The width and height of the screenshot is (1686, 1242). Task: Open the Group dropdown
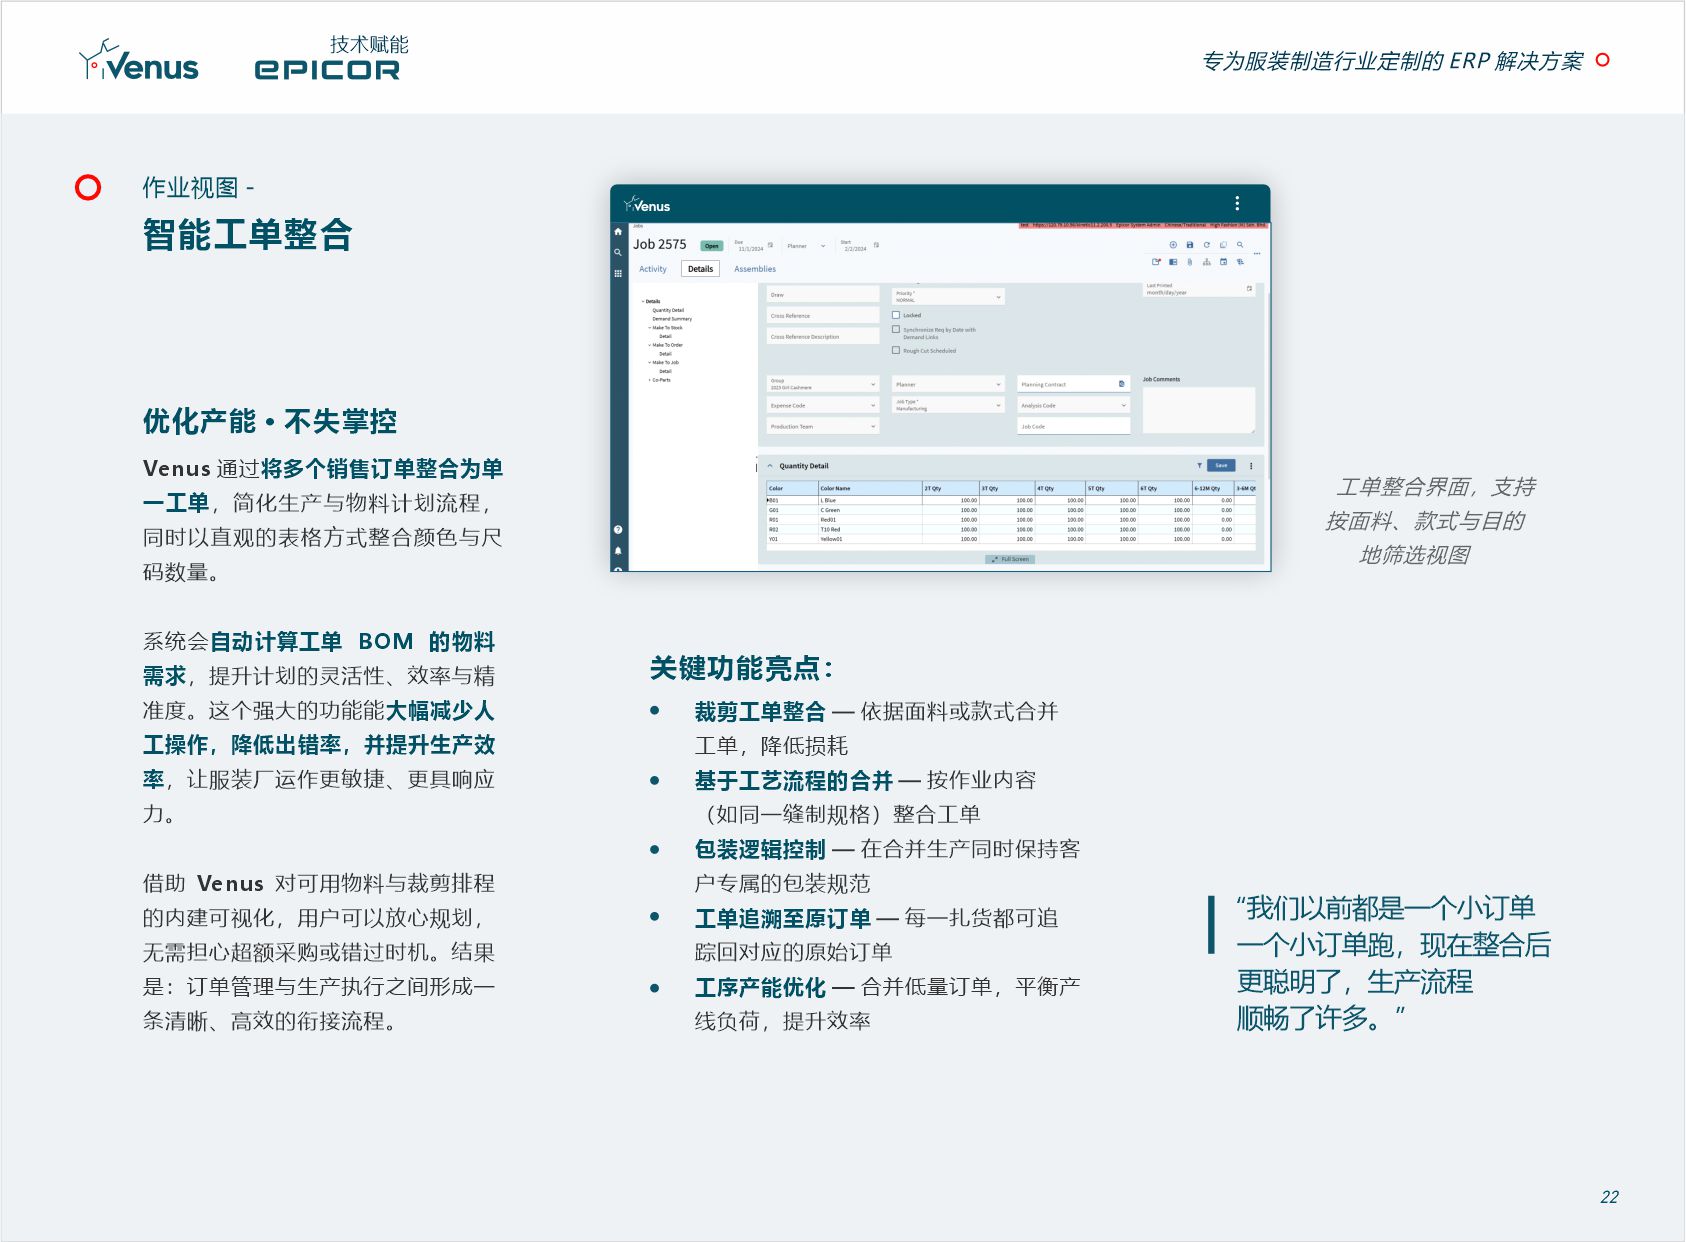tap(823, 384)
